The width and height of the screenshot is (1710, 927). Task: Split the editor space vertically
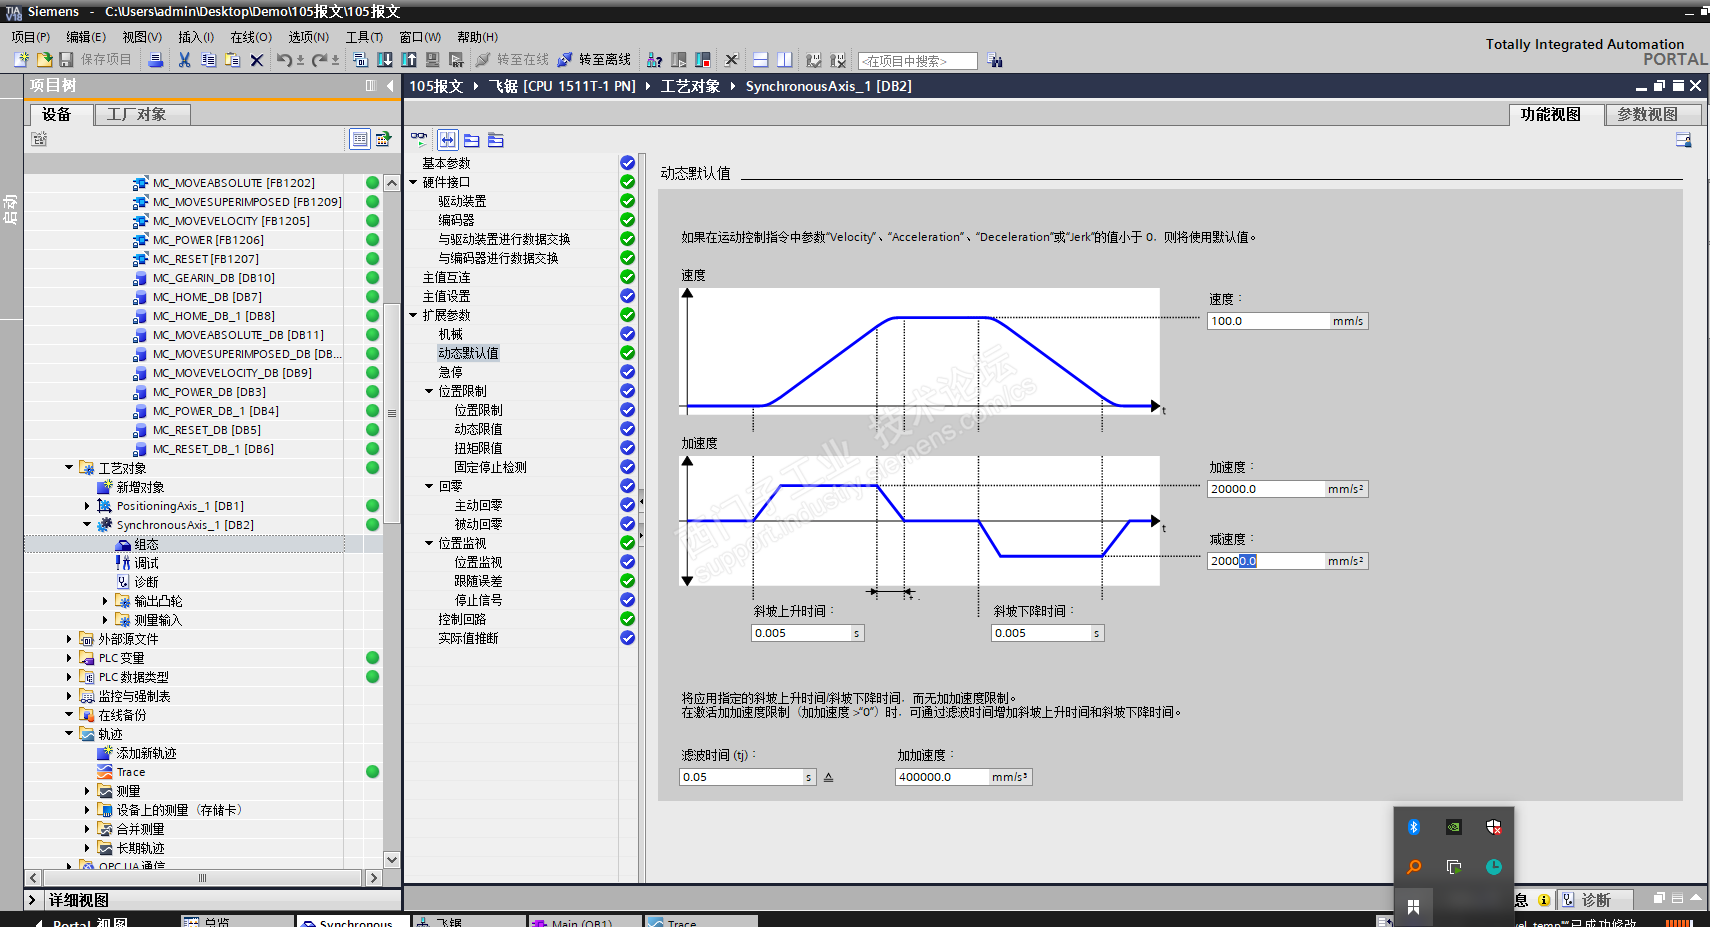[785, 60]
